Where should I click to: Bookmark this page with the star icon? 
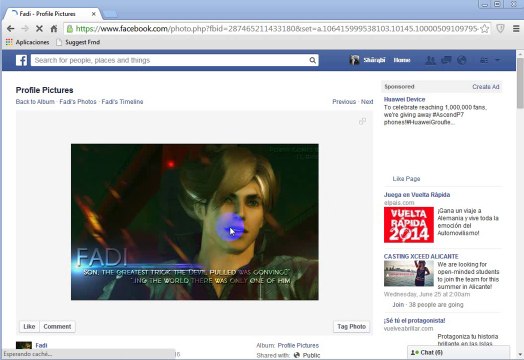[x=484, y=29]
